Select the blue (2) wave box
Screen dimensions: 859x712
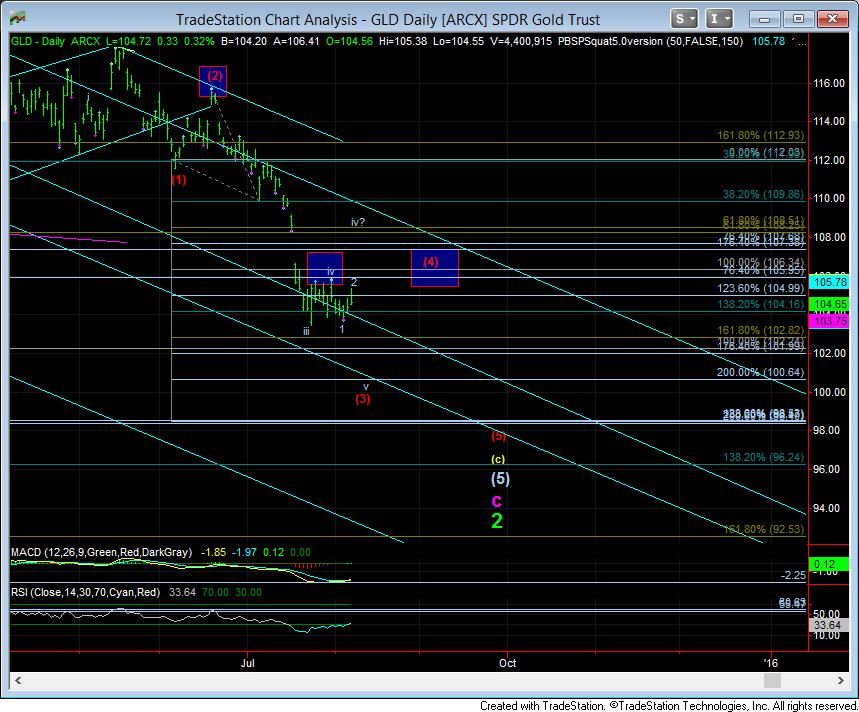(x=214, y=81)
